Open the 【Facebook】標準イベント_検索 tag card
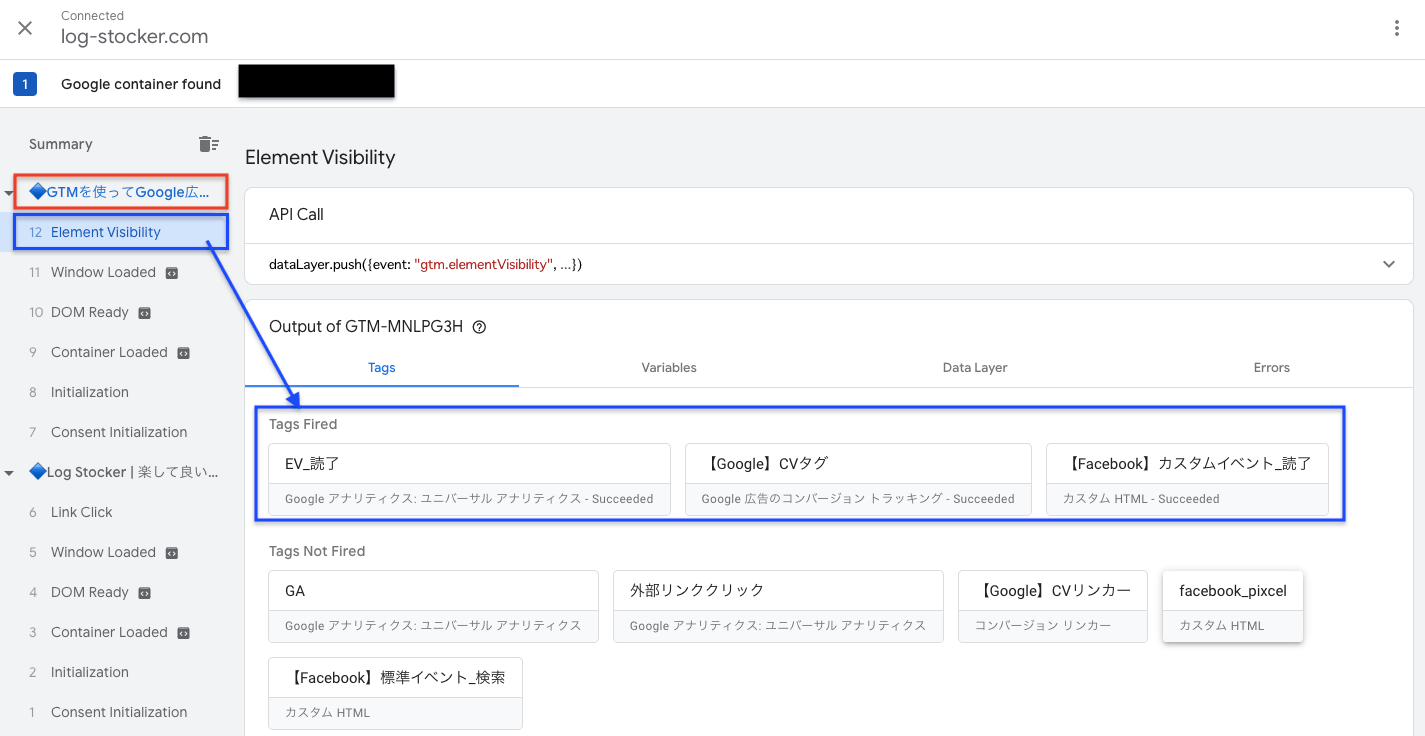The width and height of the screenshot is (1425, 736). 396,693
